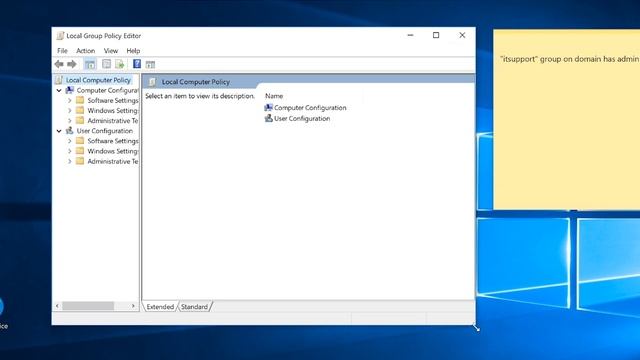Click the blue Help toolbar icon
The image size is (640, 360).
(137, 64)
